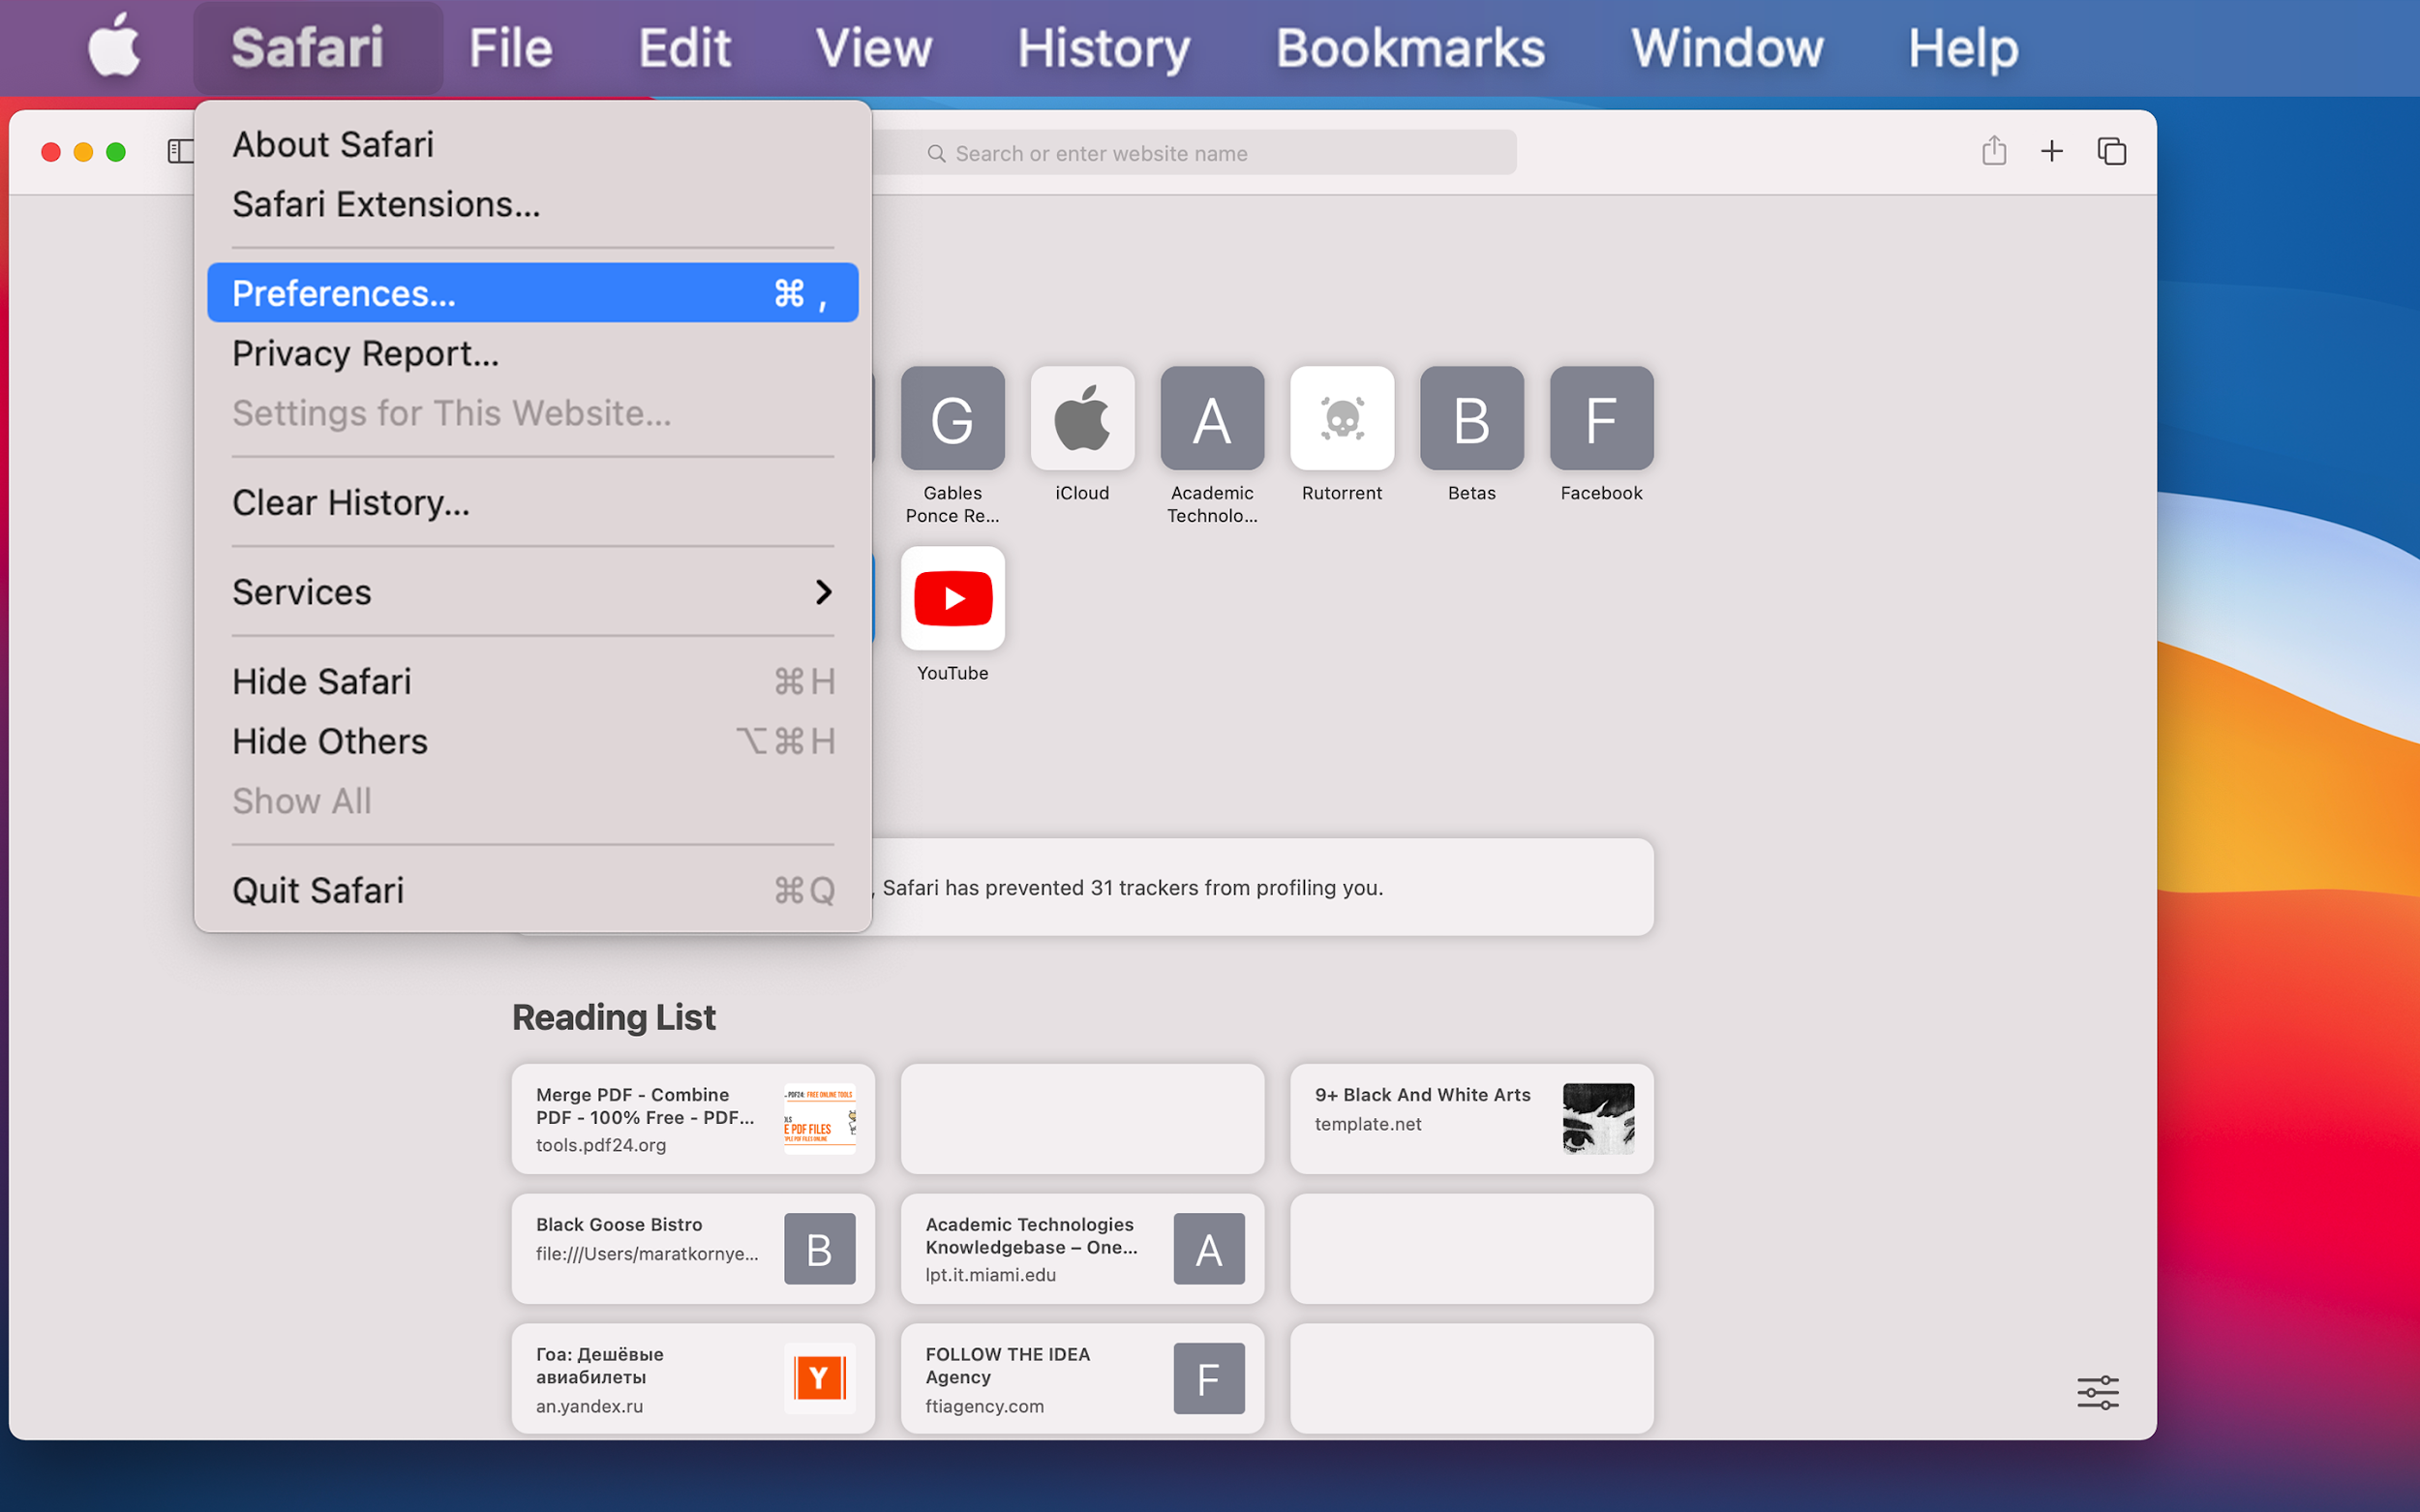Click the Share icon in toolbar
The height and width of the screenshot is (1512, 2420).
(x=1994, y=151)
